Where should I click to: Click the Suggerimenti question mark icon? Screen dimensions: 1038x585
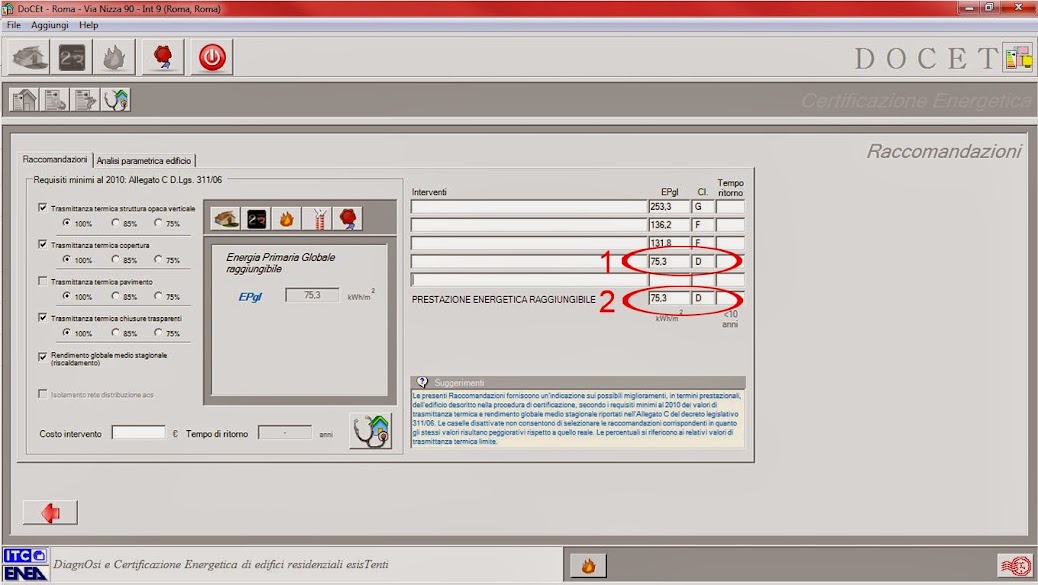coord(422,382)
